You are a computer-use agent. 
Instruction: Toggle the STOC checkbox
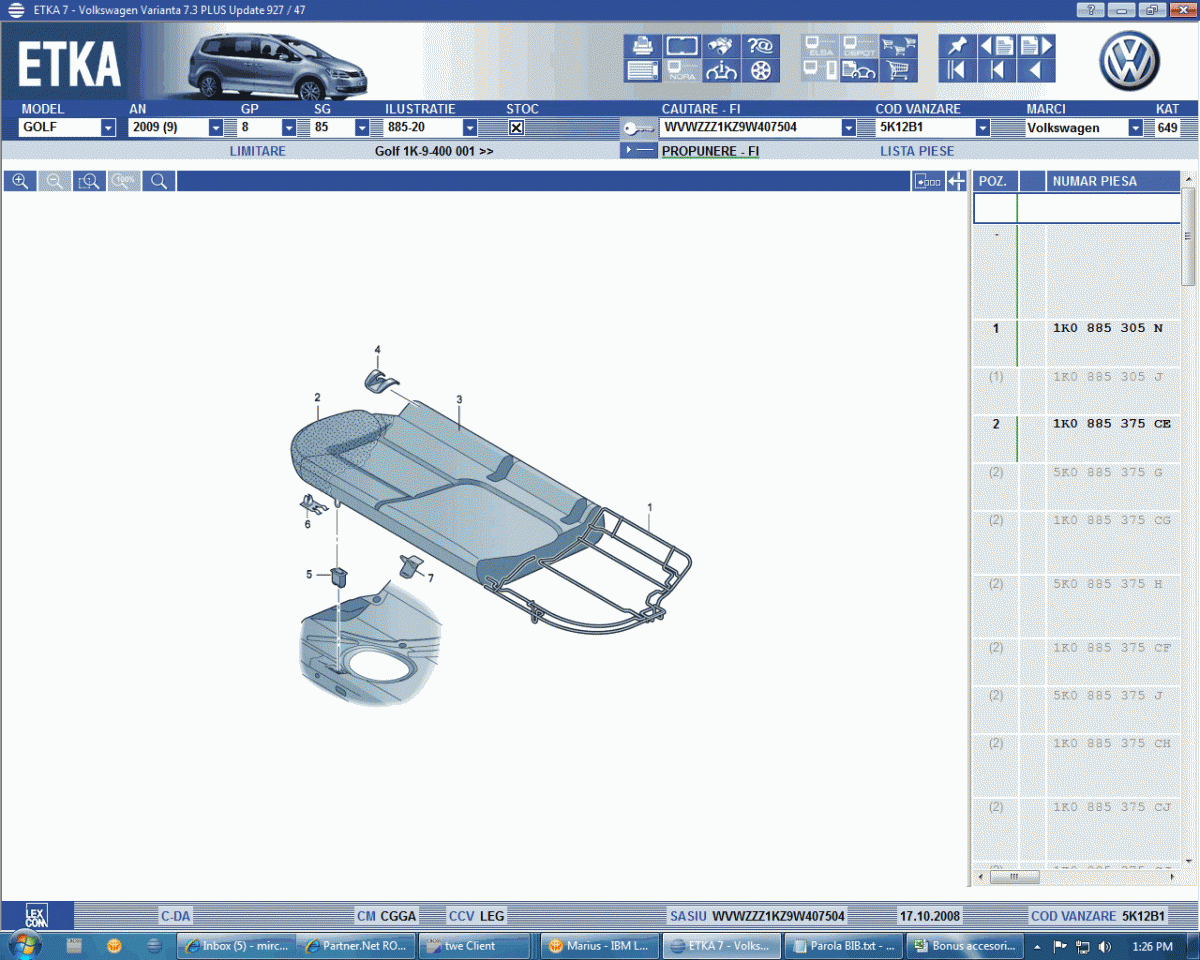(516, 128)
